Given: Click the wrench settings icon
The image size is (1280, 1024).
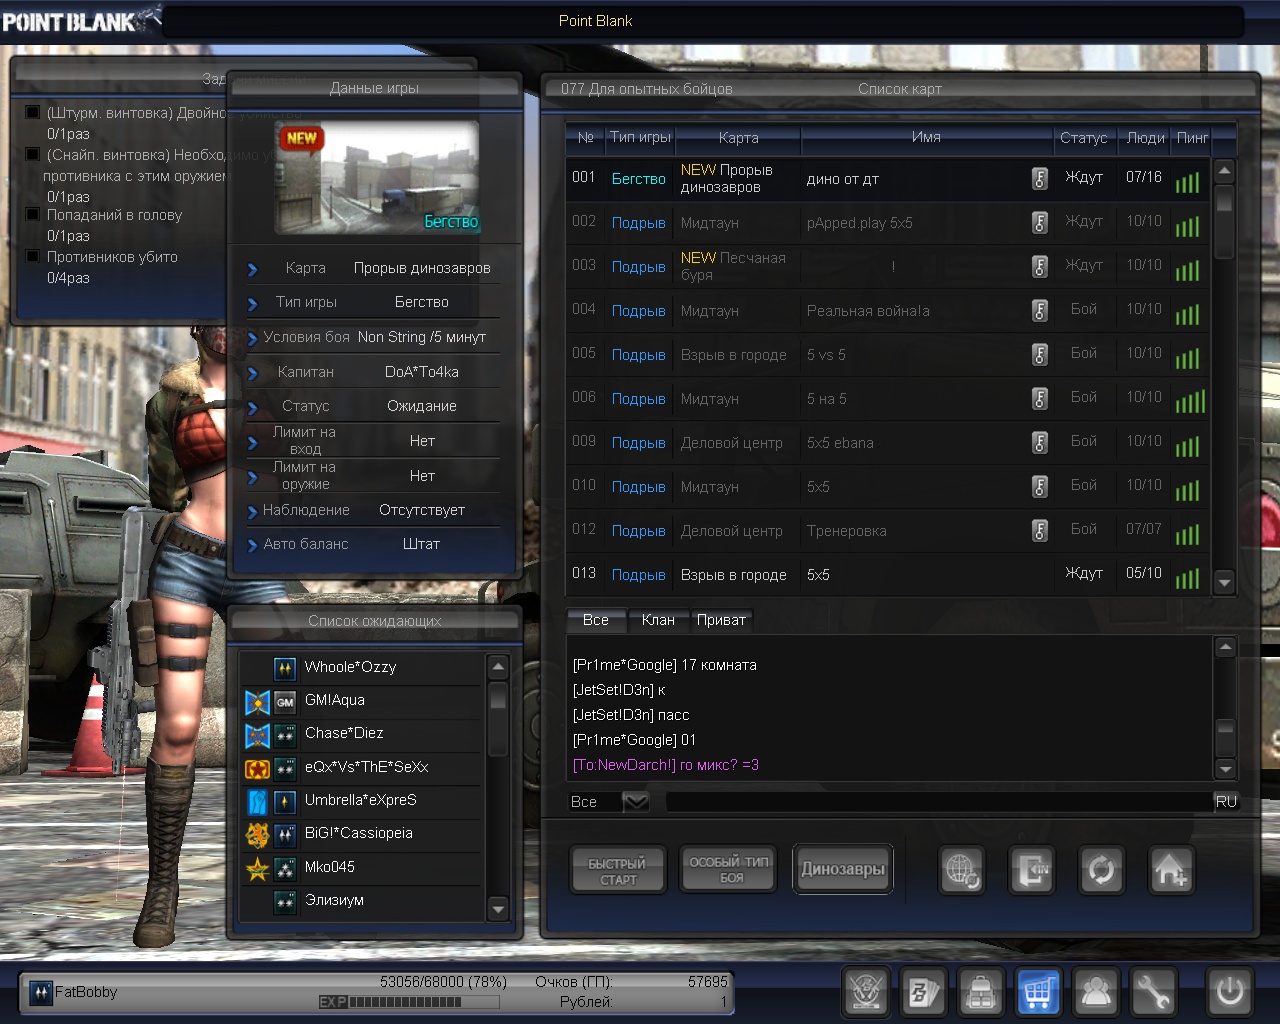Looking at the screenshot, I should 1153,992.
